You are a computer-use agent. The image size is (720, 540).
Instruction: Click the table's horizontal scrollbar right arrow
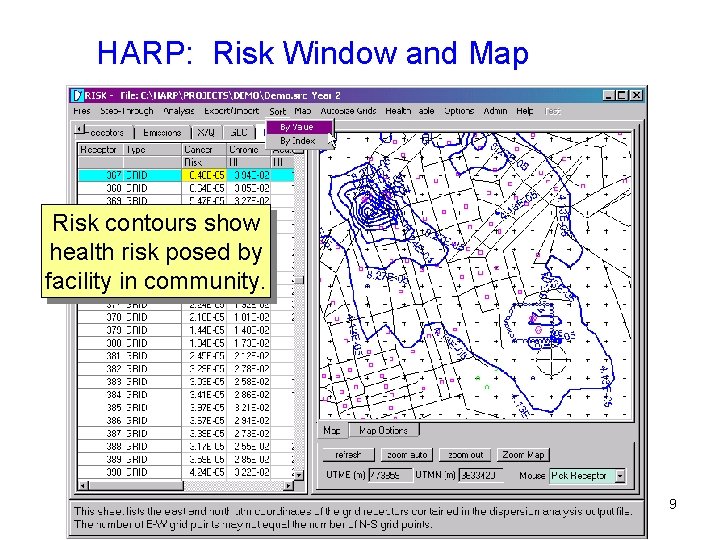pyautogui.click(x=289, y=485)
